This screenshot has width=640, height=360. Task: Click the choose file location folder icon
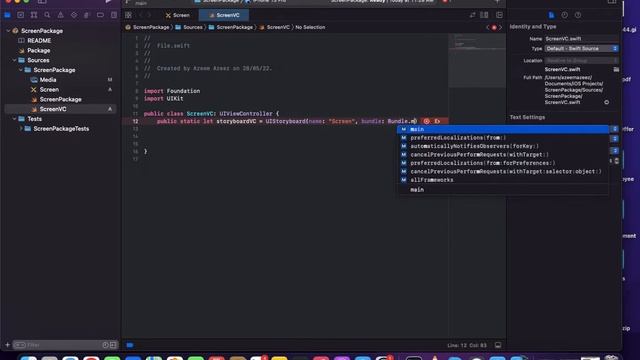tap(616, 69)
